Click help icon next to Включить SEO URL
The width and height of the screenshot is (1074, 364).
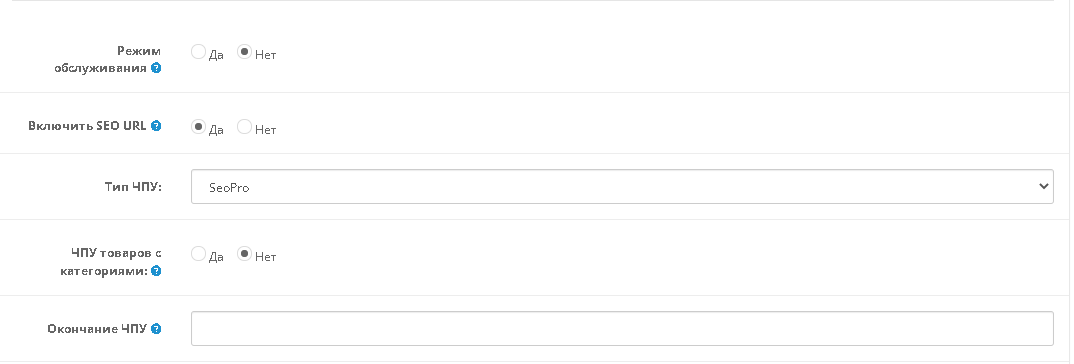pos(156,125)
